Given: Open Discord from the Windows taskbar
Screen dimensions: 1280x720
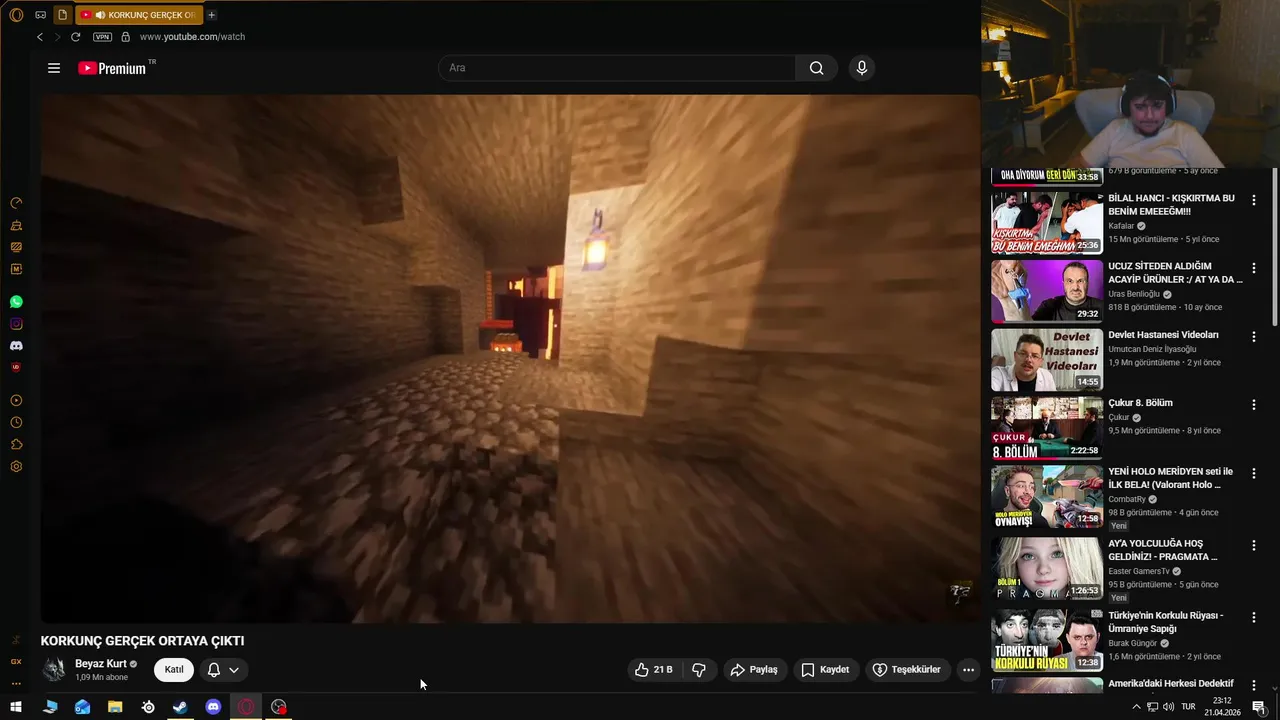Looking at the screenshot, I should pos(213,707).
